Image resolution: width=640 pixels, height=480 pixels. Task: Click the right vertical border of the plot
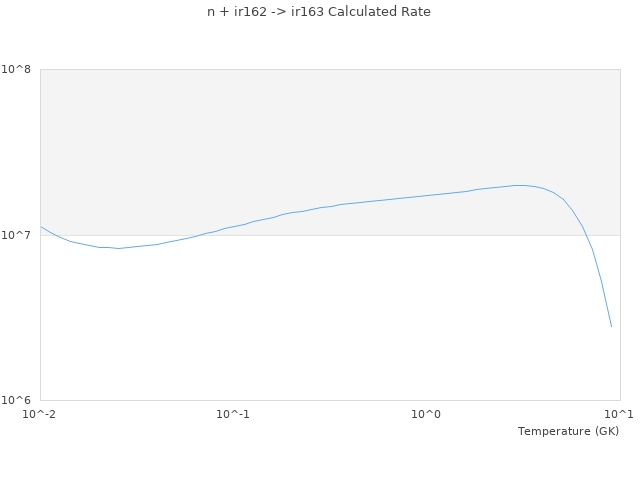[620, 300]
